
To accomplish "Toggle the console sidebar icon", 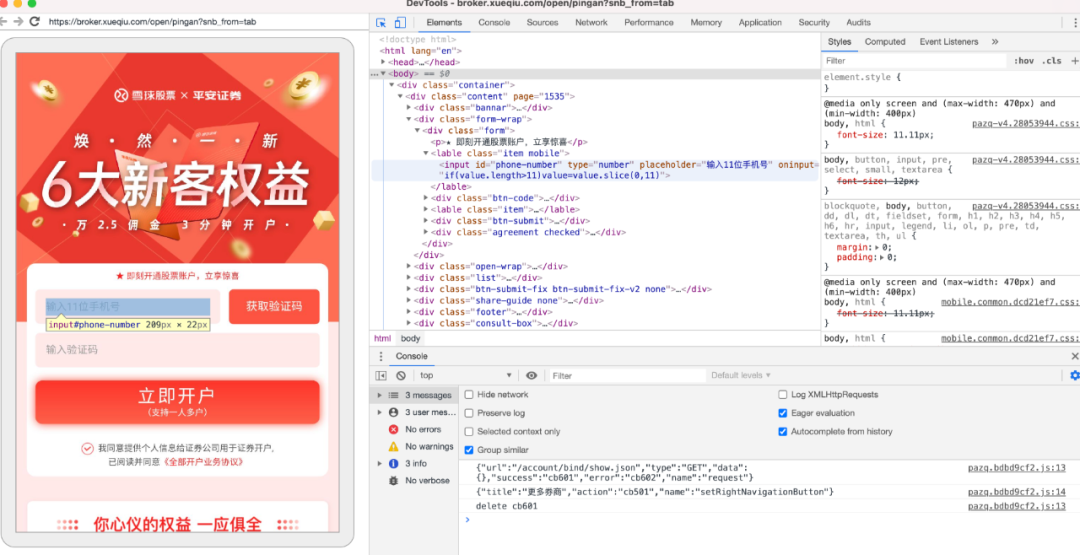I will click(x=381, y=375).
